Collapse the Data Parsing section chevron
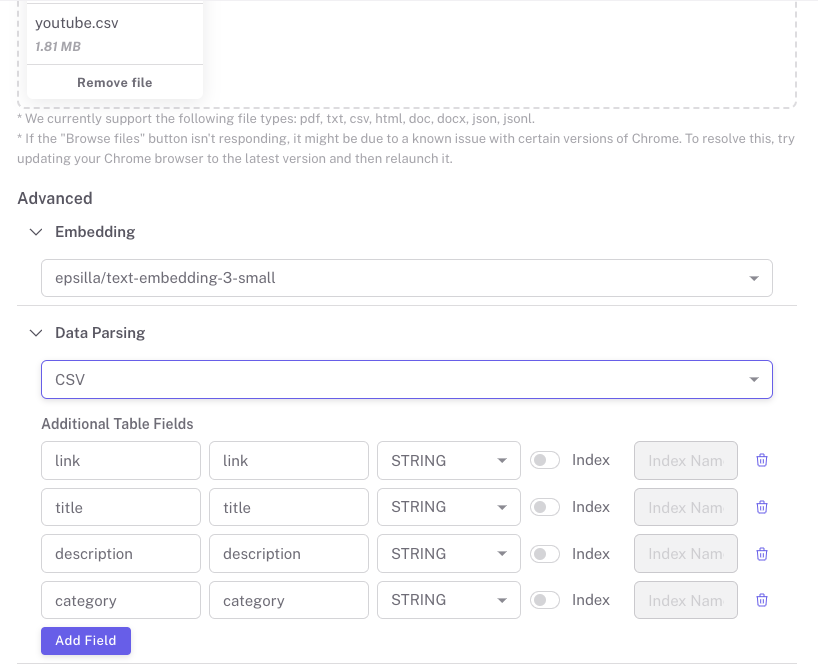 click(x=36, y=333)
